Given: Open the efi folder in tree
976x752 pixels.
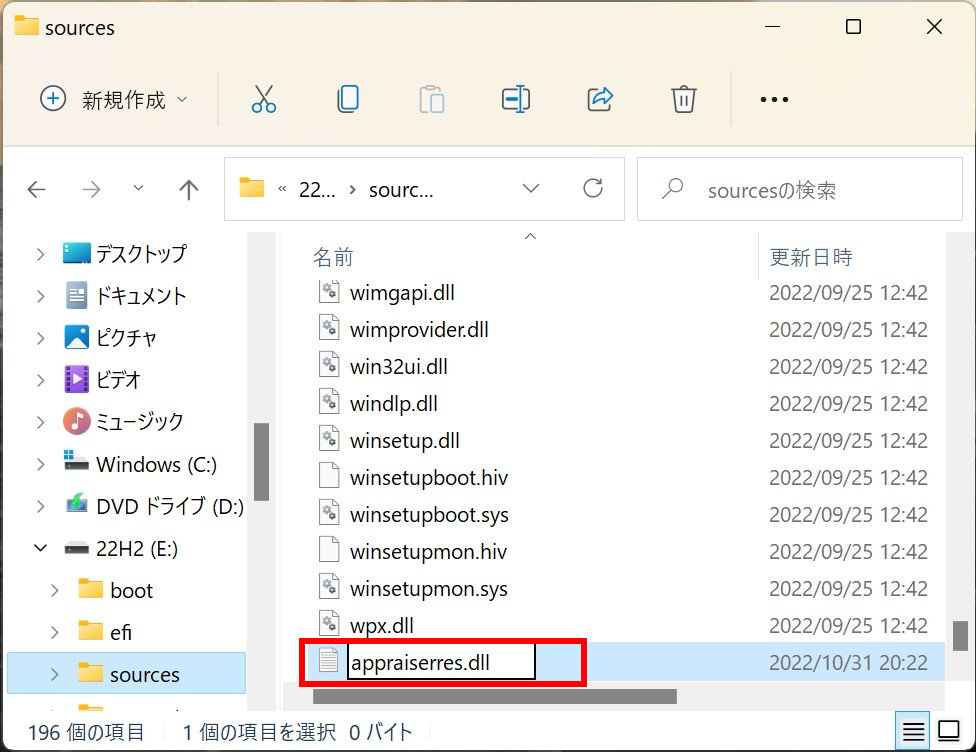Looking at the screenshot, I should [x=105, y=632].
